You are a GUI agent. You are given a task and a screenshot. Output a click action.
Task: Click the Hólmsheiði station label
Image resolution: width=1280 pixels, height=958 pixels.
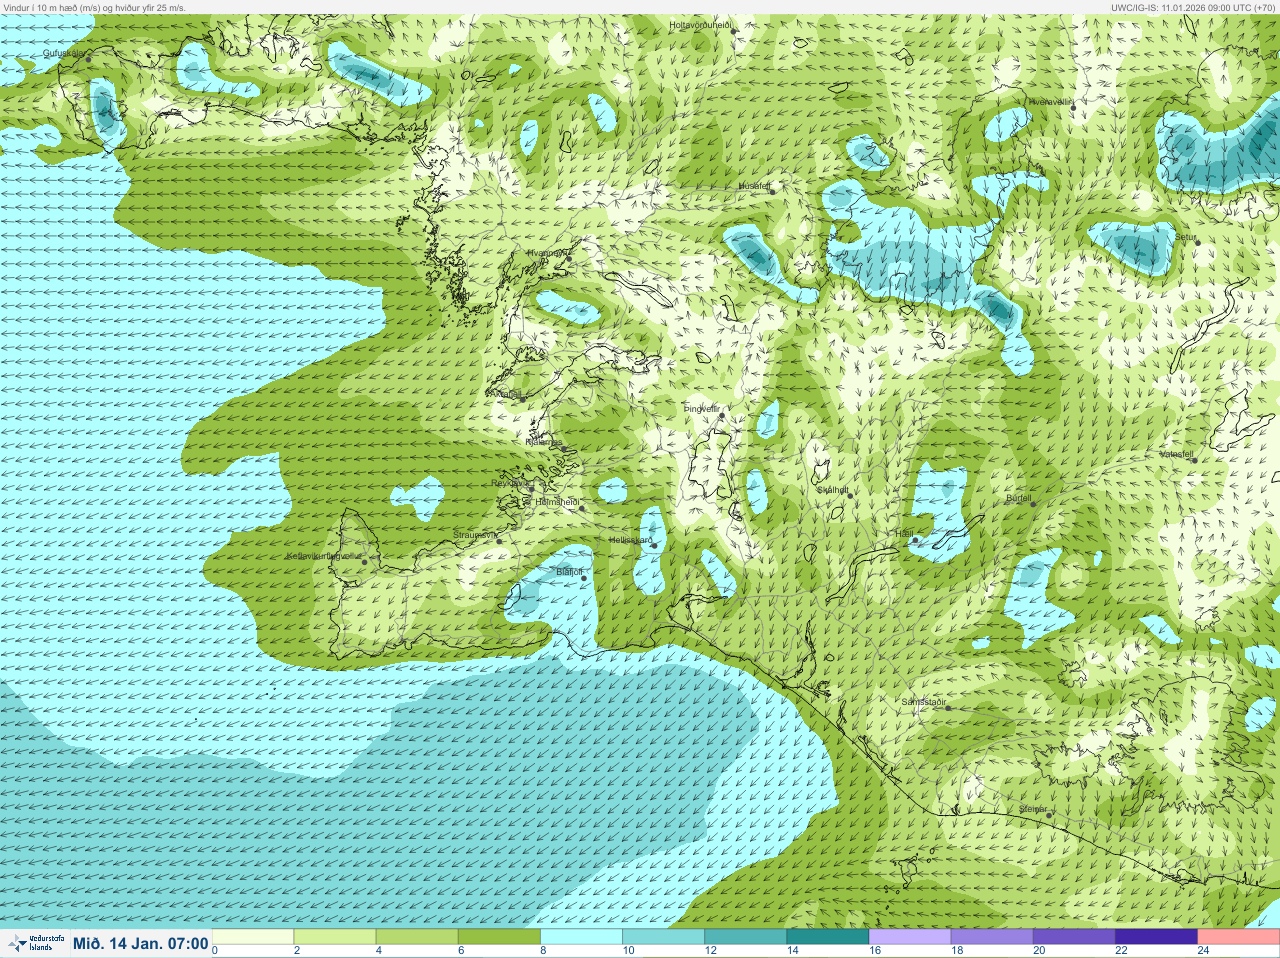pos(558,501)
